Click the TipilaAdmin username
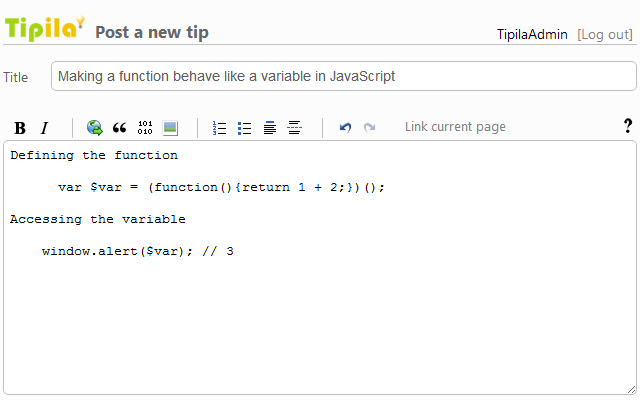 click(533, 34)
